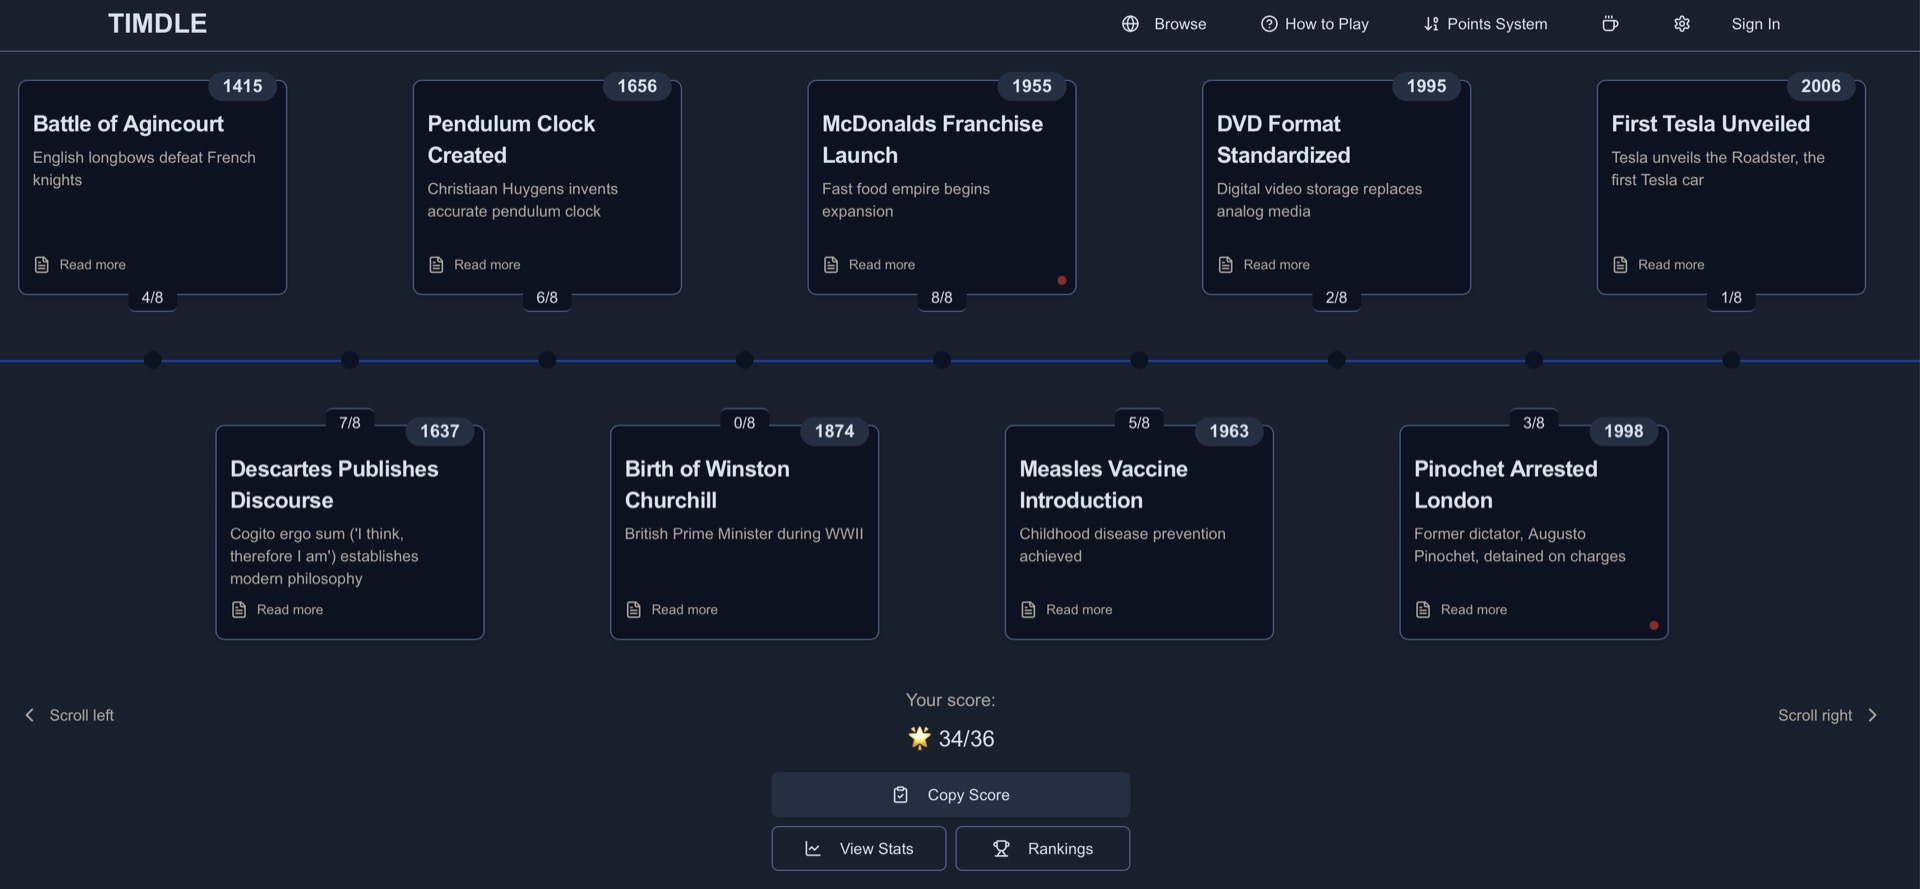Click red dot on McDonalds Franchise card
The width and height of the screenshot is (1920, 889).
click(x=1062, y=281)
